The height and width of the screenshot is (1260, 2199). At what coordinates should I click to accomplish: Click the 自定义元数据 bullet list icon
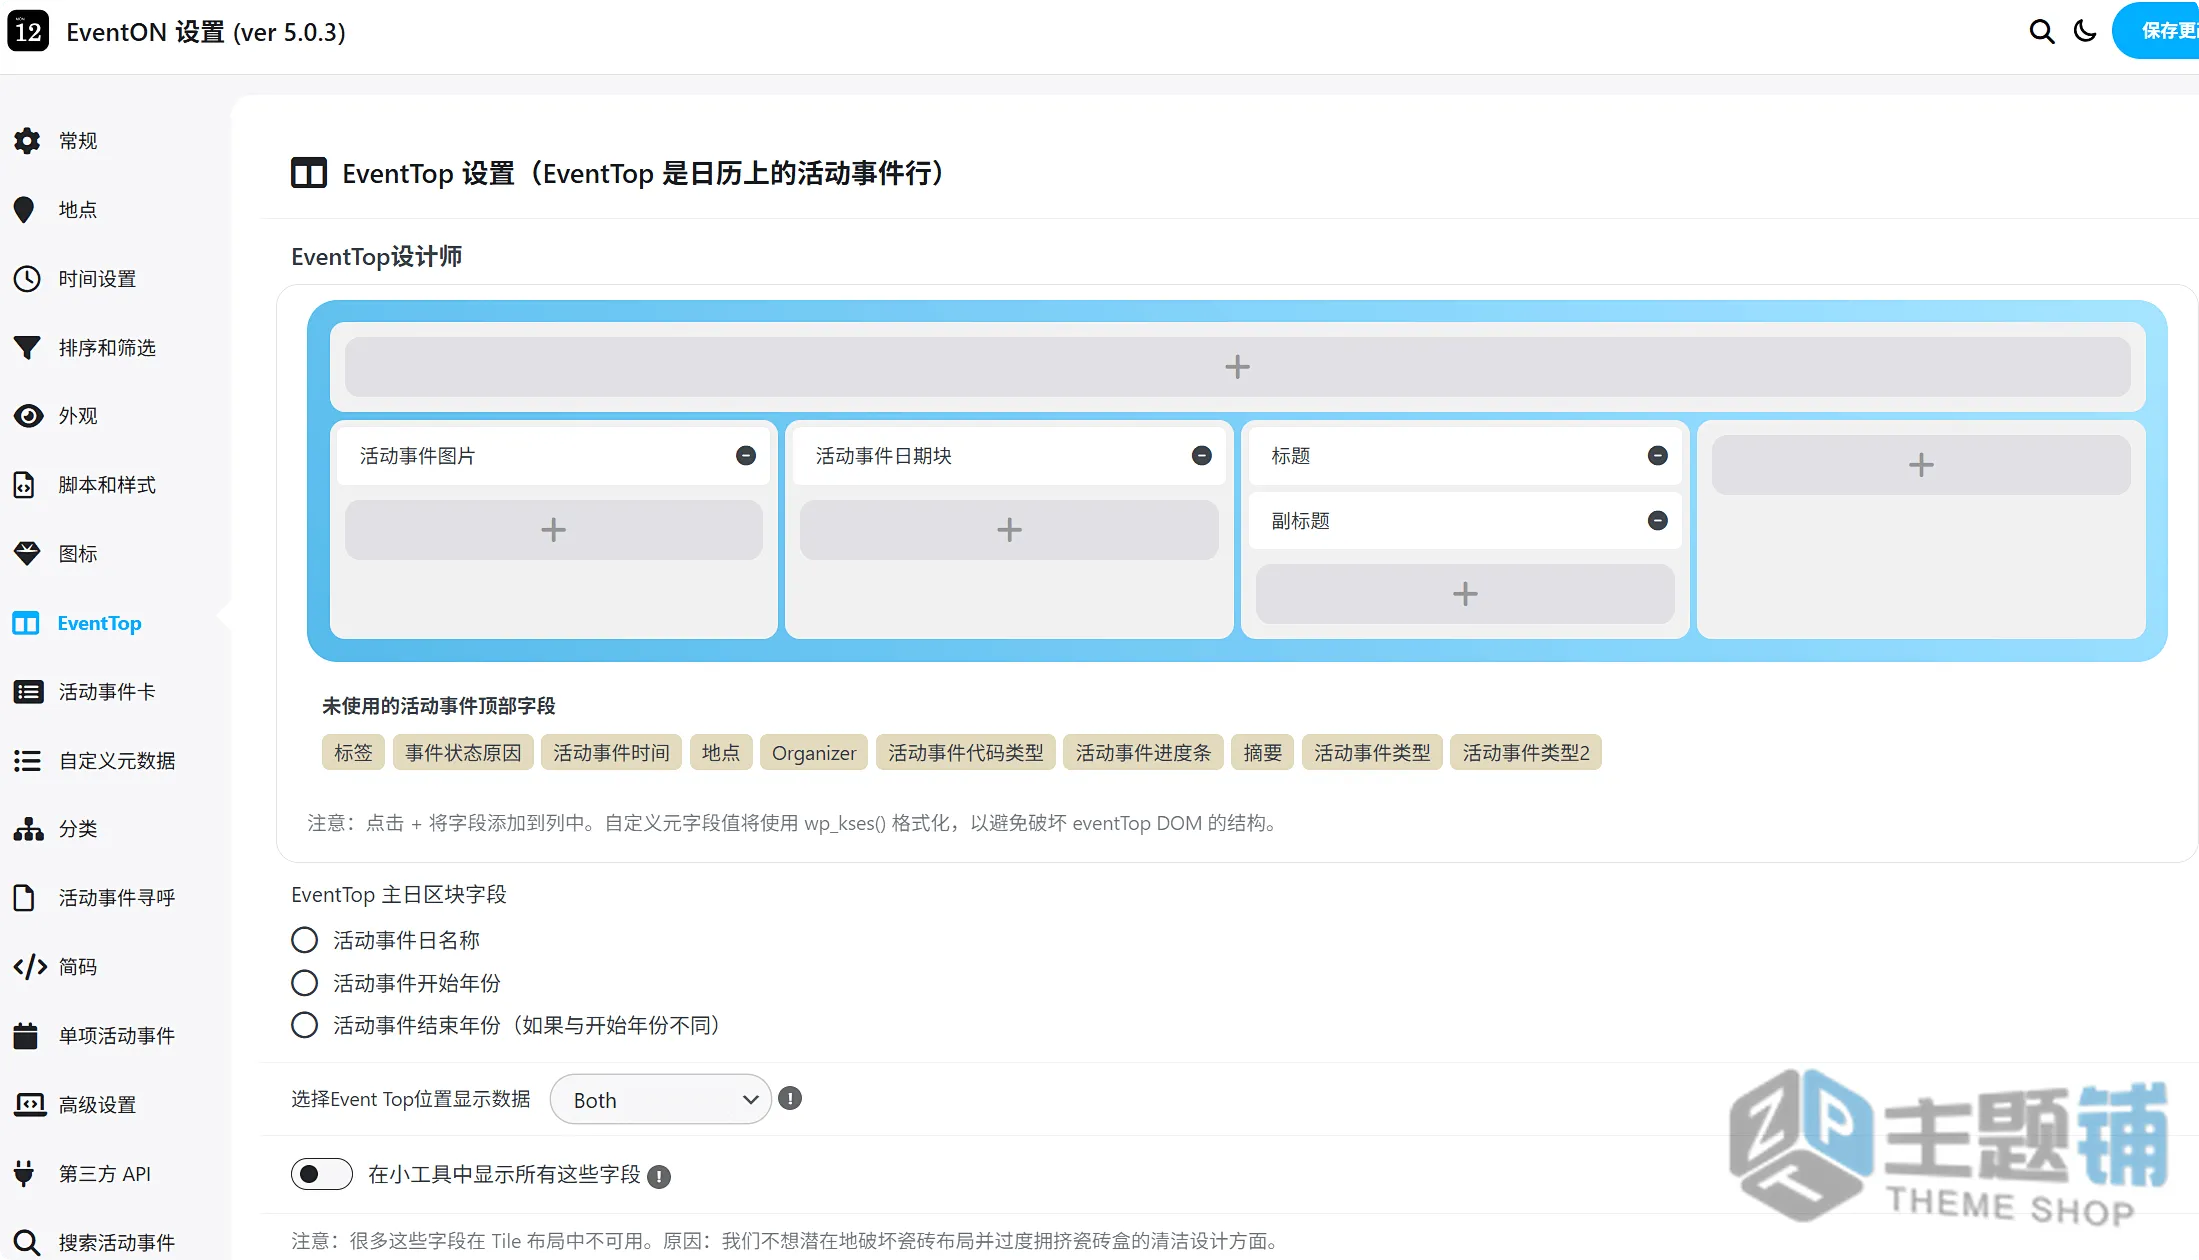[27, 761]
